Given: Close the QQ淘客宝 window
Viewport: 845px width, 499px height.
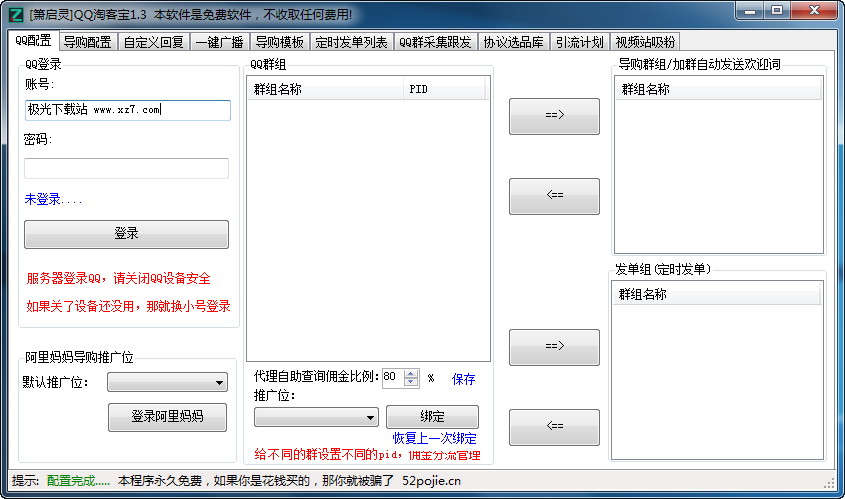Looking at the screenshot, I should pyautogui.click(x=814, y=10).
